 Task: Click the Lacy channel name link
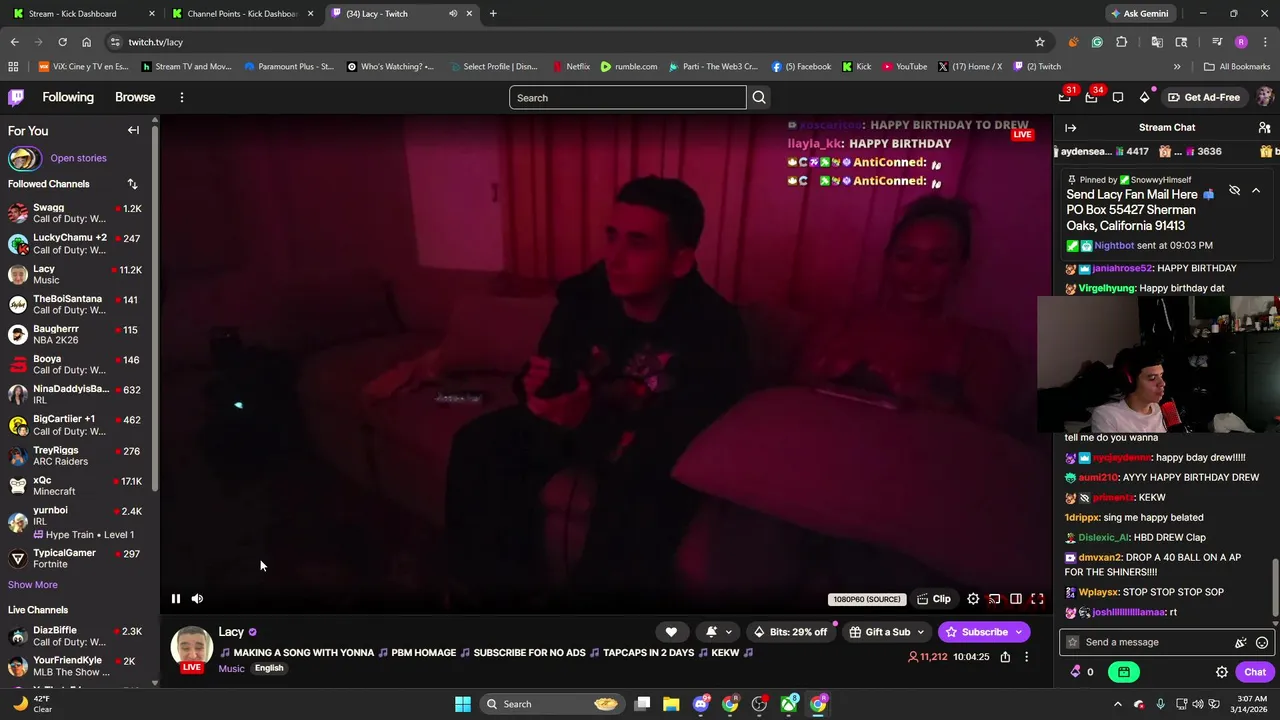click(231, 632)
